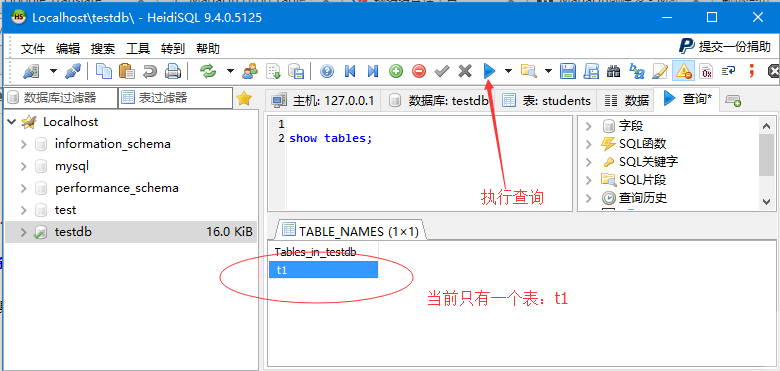Click the green Insert row plus icon
Image resolution: width=780 pixels, height=371 pixels.
396,71
